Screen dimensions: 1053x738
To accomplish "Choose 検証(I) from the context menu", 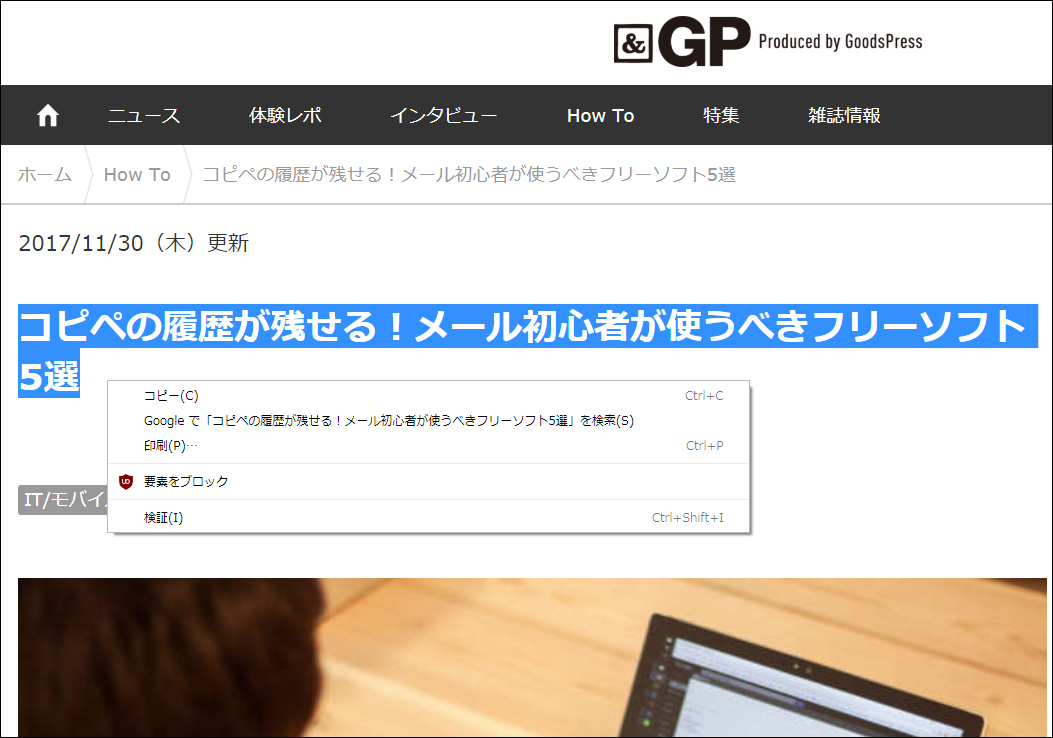I will point(428,518).
